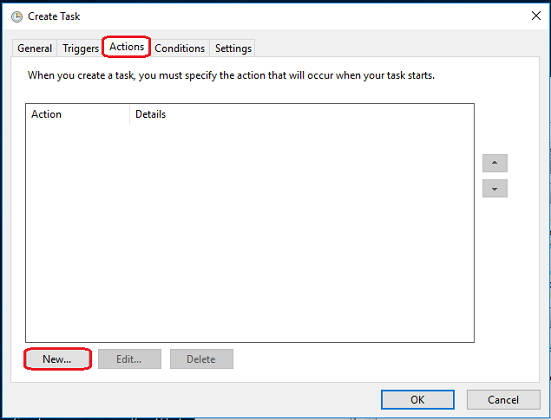Click the move action up arrow button
The image size is (551, 420).
point(495,163)
